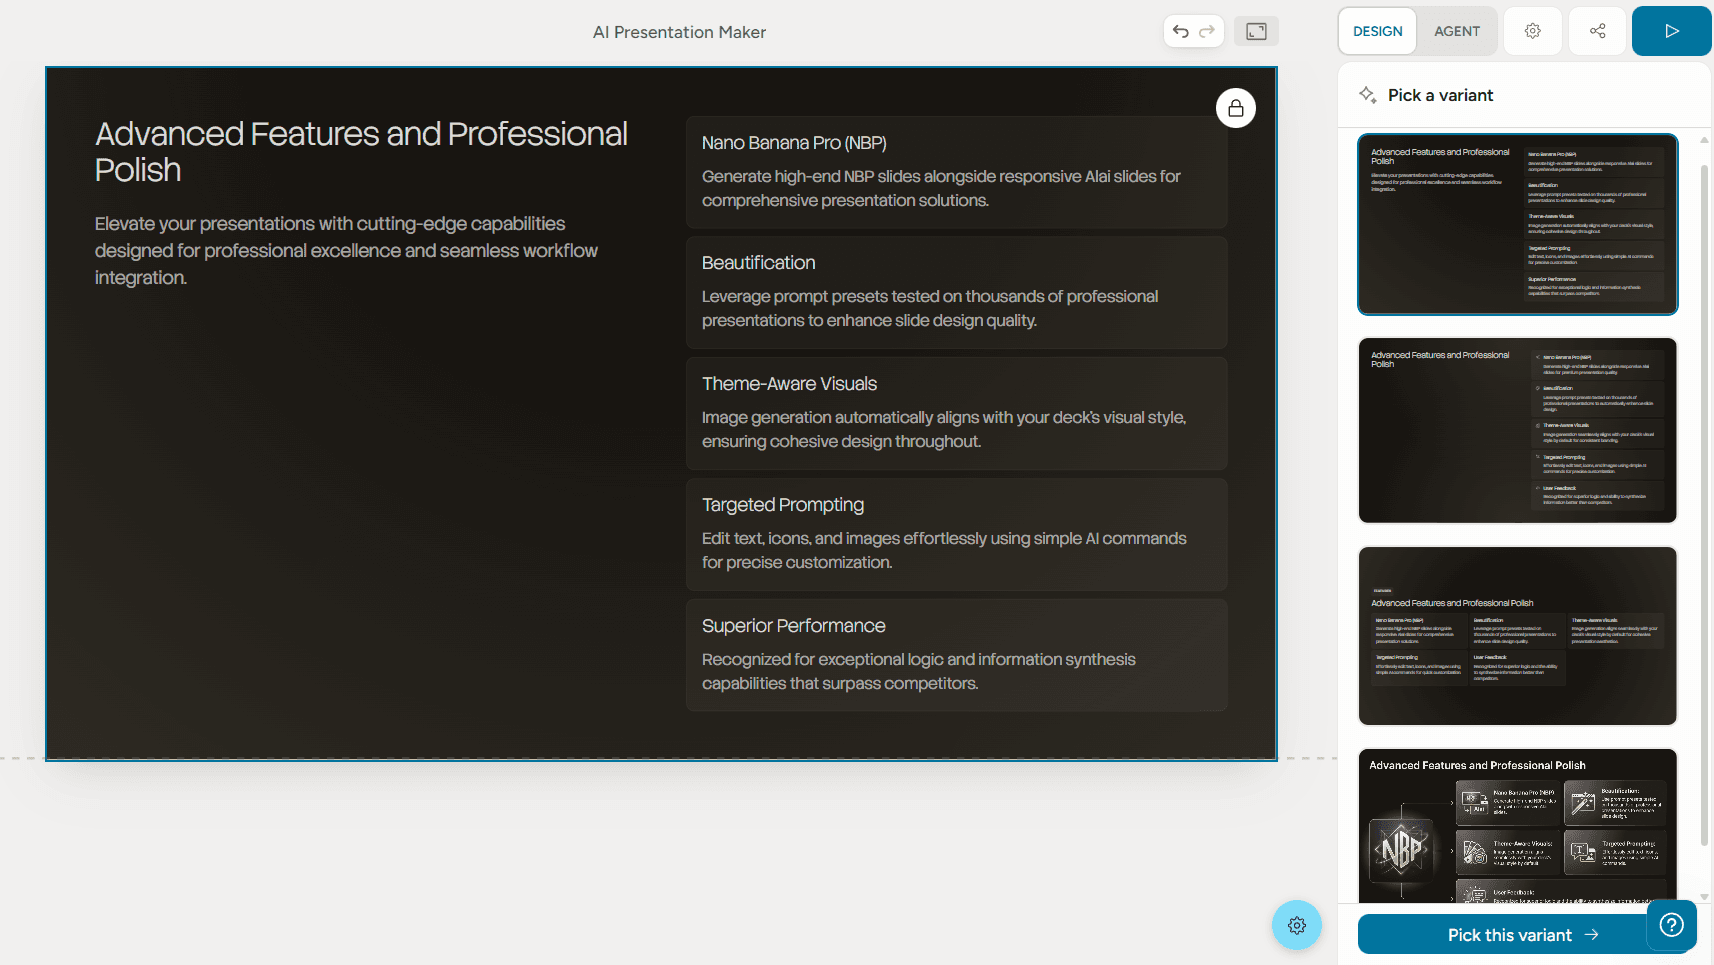Click the Pick a variant heading

[x=1440, y=95]
